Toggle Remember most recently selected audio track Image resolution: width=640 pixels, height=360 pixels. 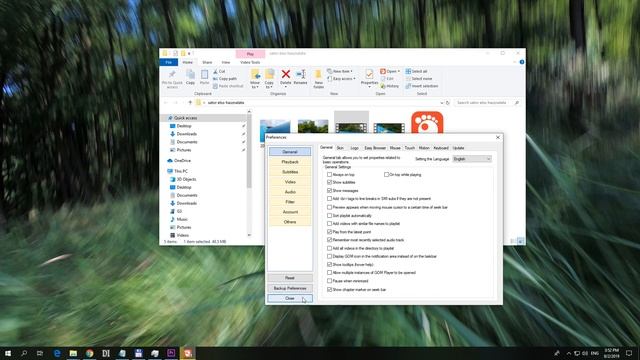329,240
